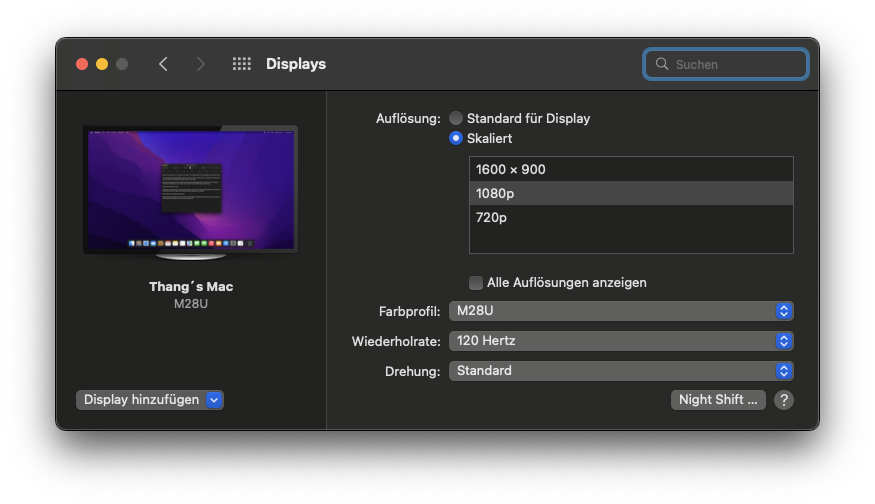The image size is (875, 504).
Task: Open the Drehung Standard dropdown
Action: [x=621, y=371]
